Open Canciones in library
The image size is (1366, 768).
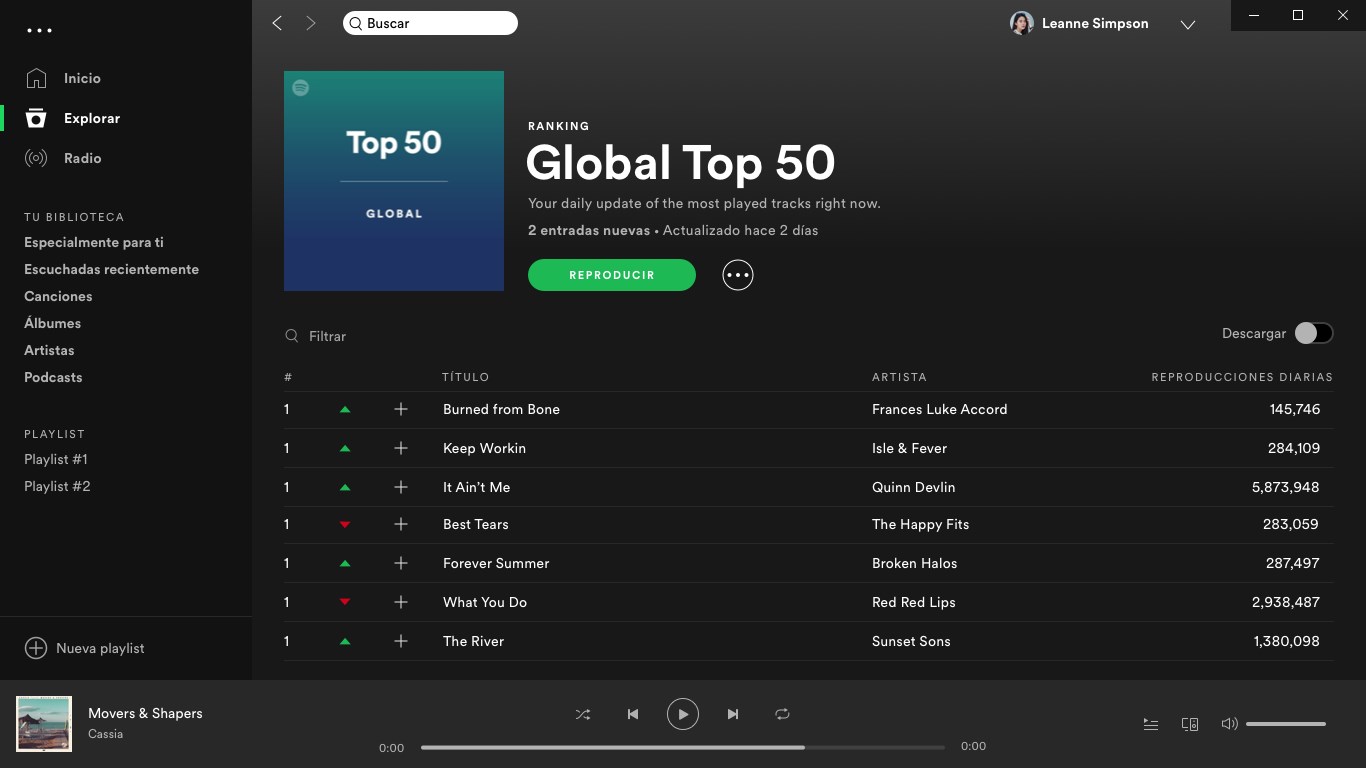pos(58,296)
